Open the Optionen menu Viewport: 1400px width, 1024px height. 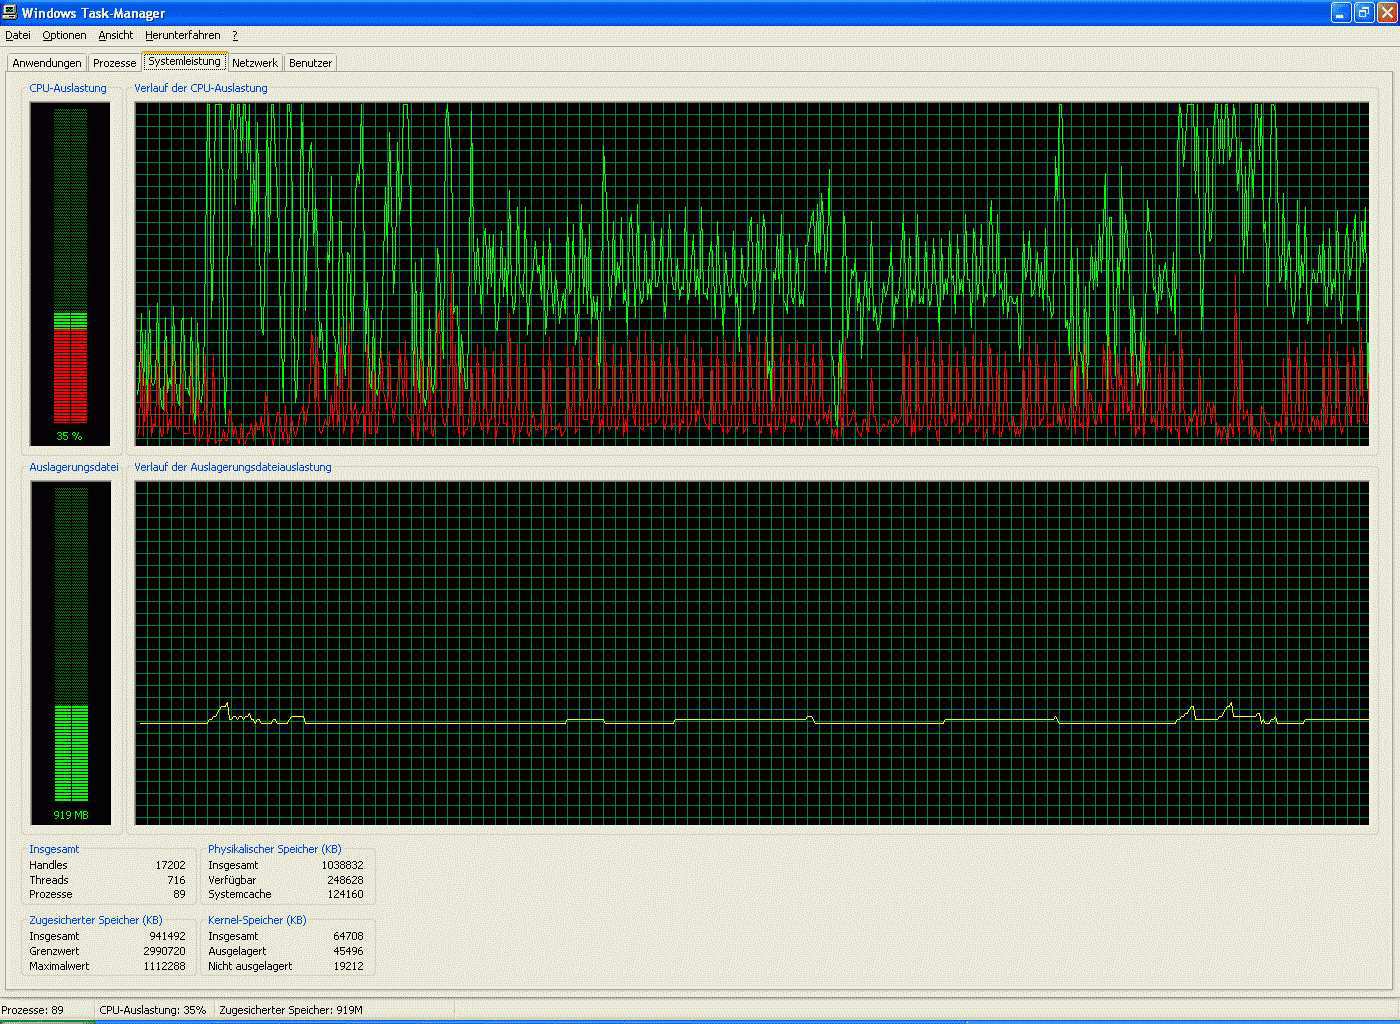click(x=64, y=35)
